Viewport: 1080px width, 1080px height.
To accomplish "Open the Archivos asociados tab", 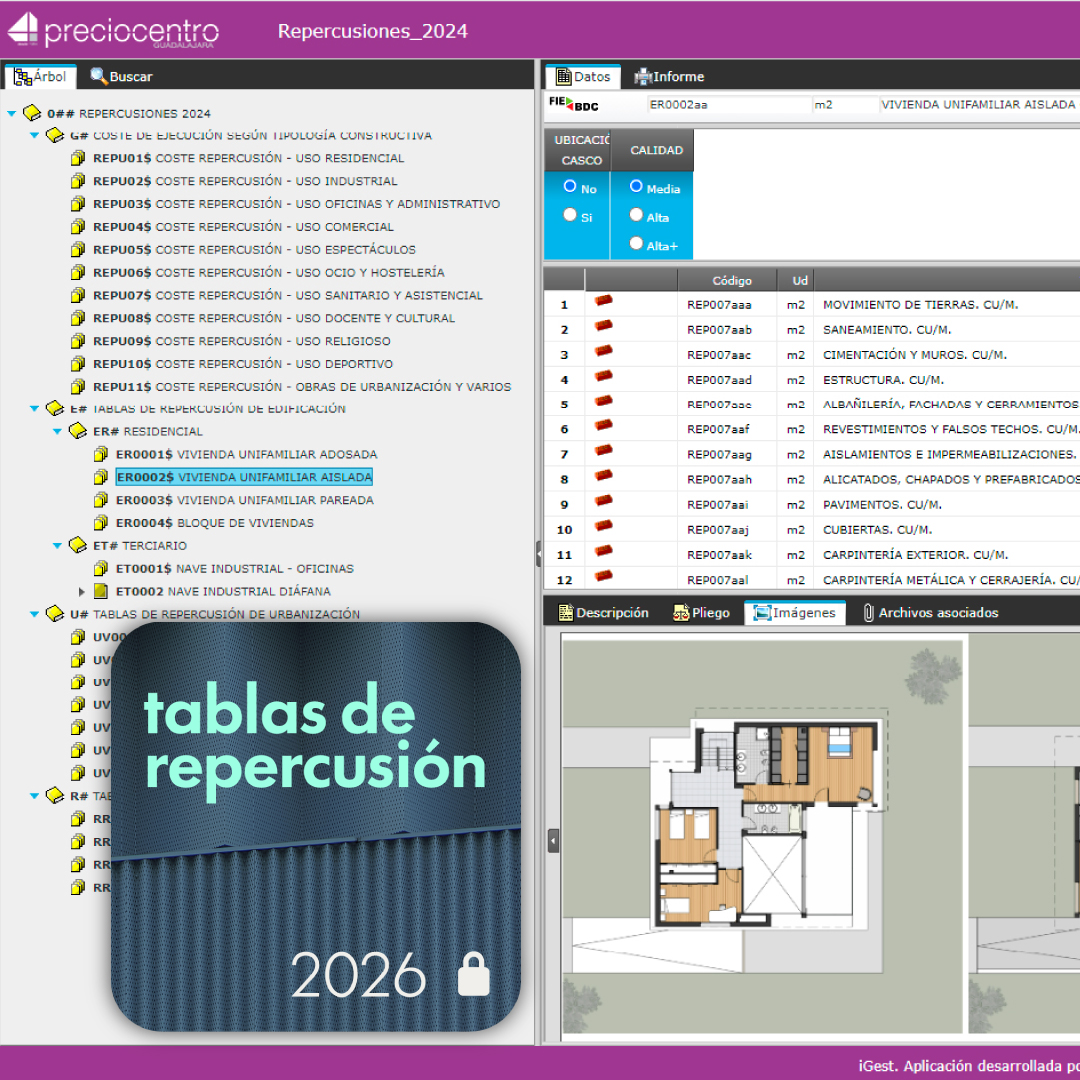I will pos(931,612).
